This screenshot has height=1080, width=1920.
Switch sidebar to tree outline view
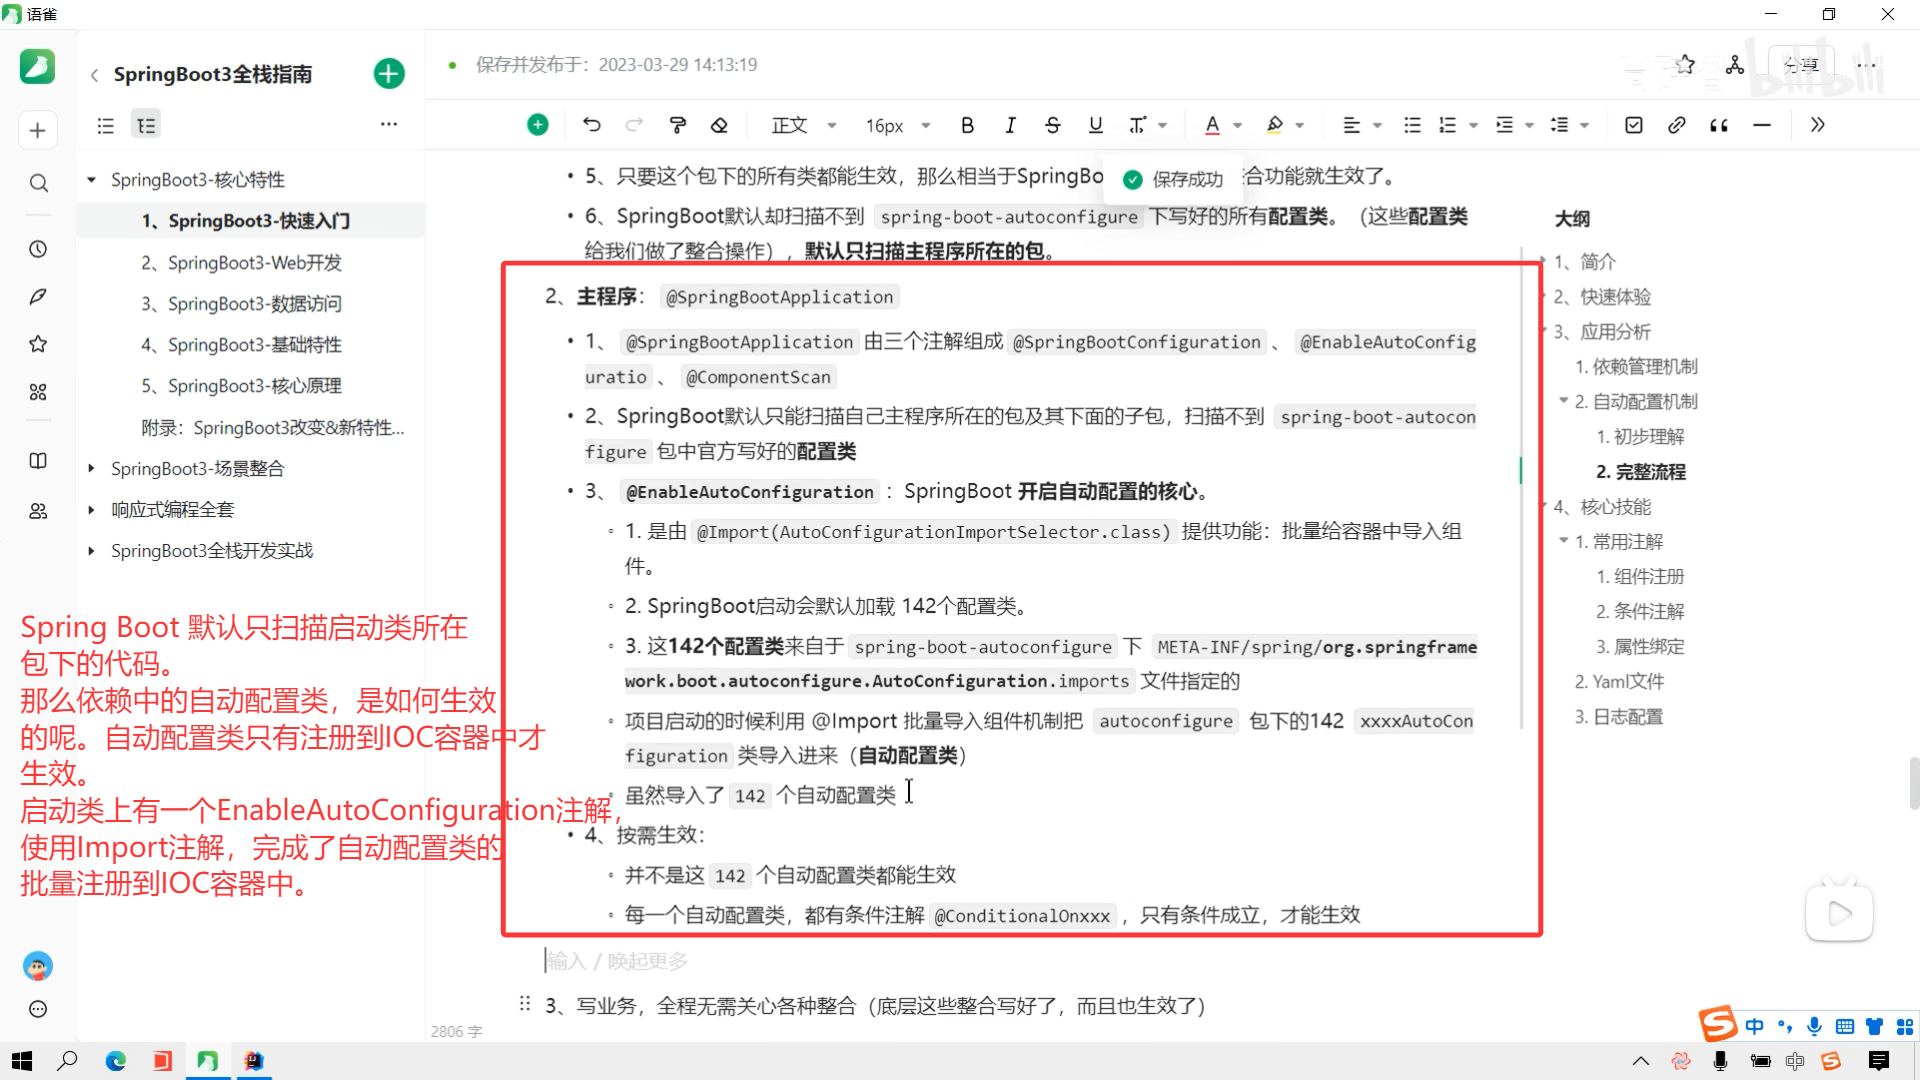(x=146, y=125)
